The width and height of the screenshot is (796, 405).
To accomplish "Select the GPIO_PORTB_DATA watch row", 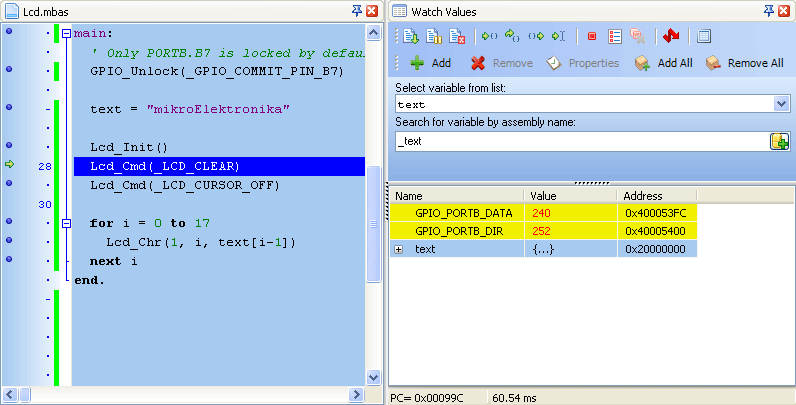I will pos(543,213).
